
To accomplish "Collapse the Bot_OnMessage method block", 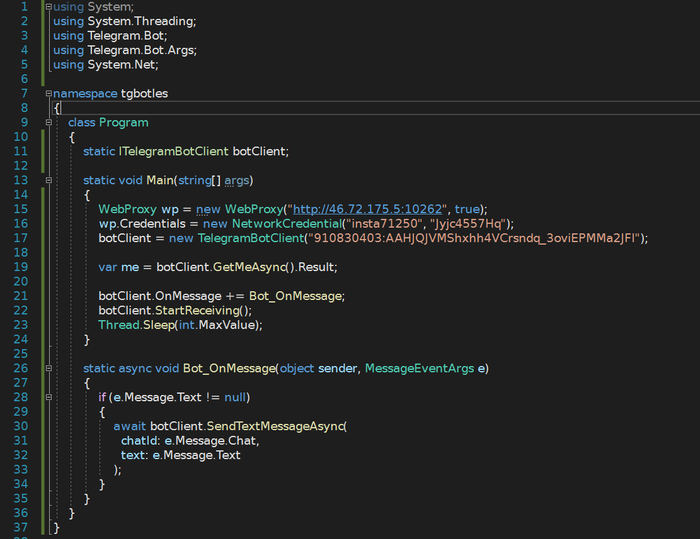I will 49,368.
